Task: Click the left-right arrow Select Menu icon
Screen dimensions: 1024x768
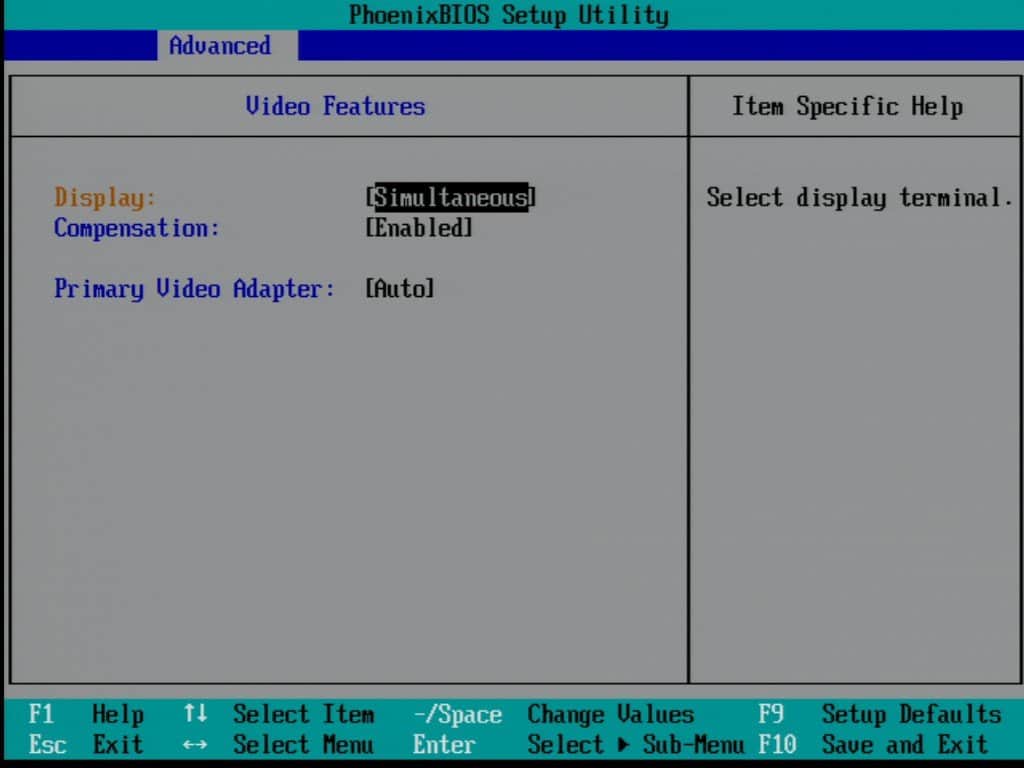Action: pos(195,744)
